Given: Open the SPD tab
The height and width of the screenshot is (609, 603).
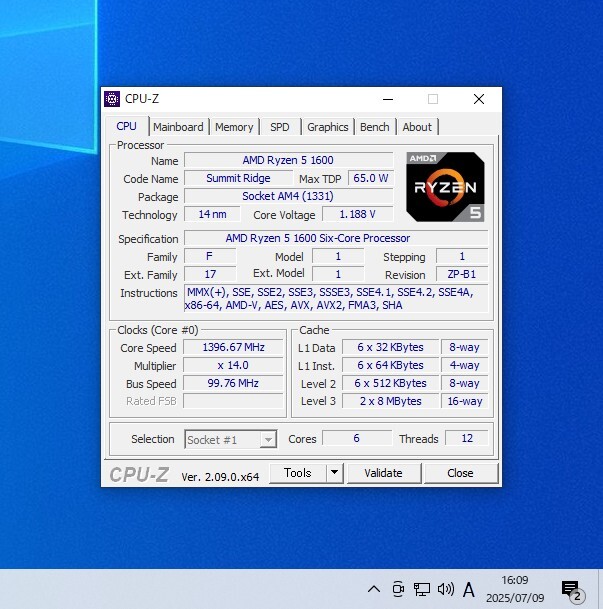Looking at the screenshot, I should click(280, 127).
